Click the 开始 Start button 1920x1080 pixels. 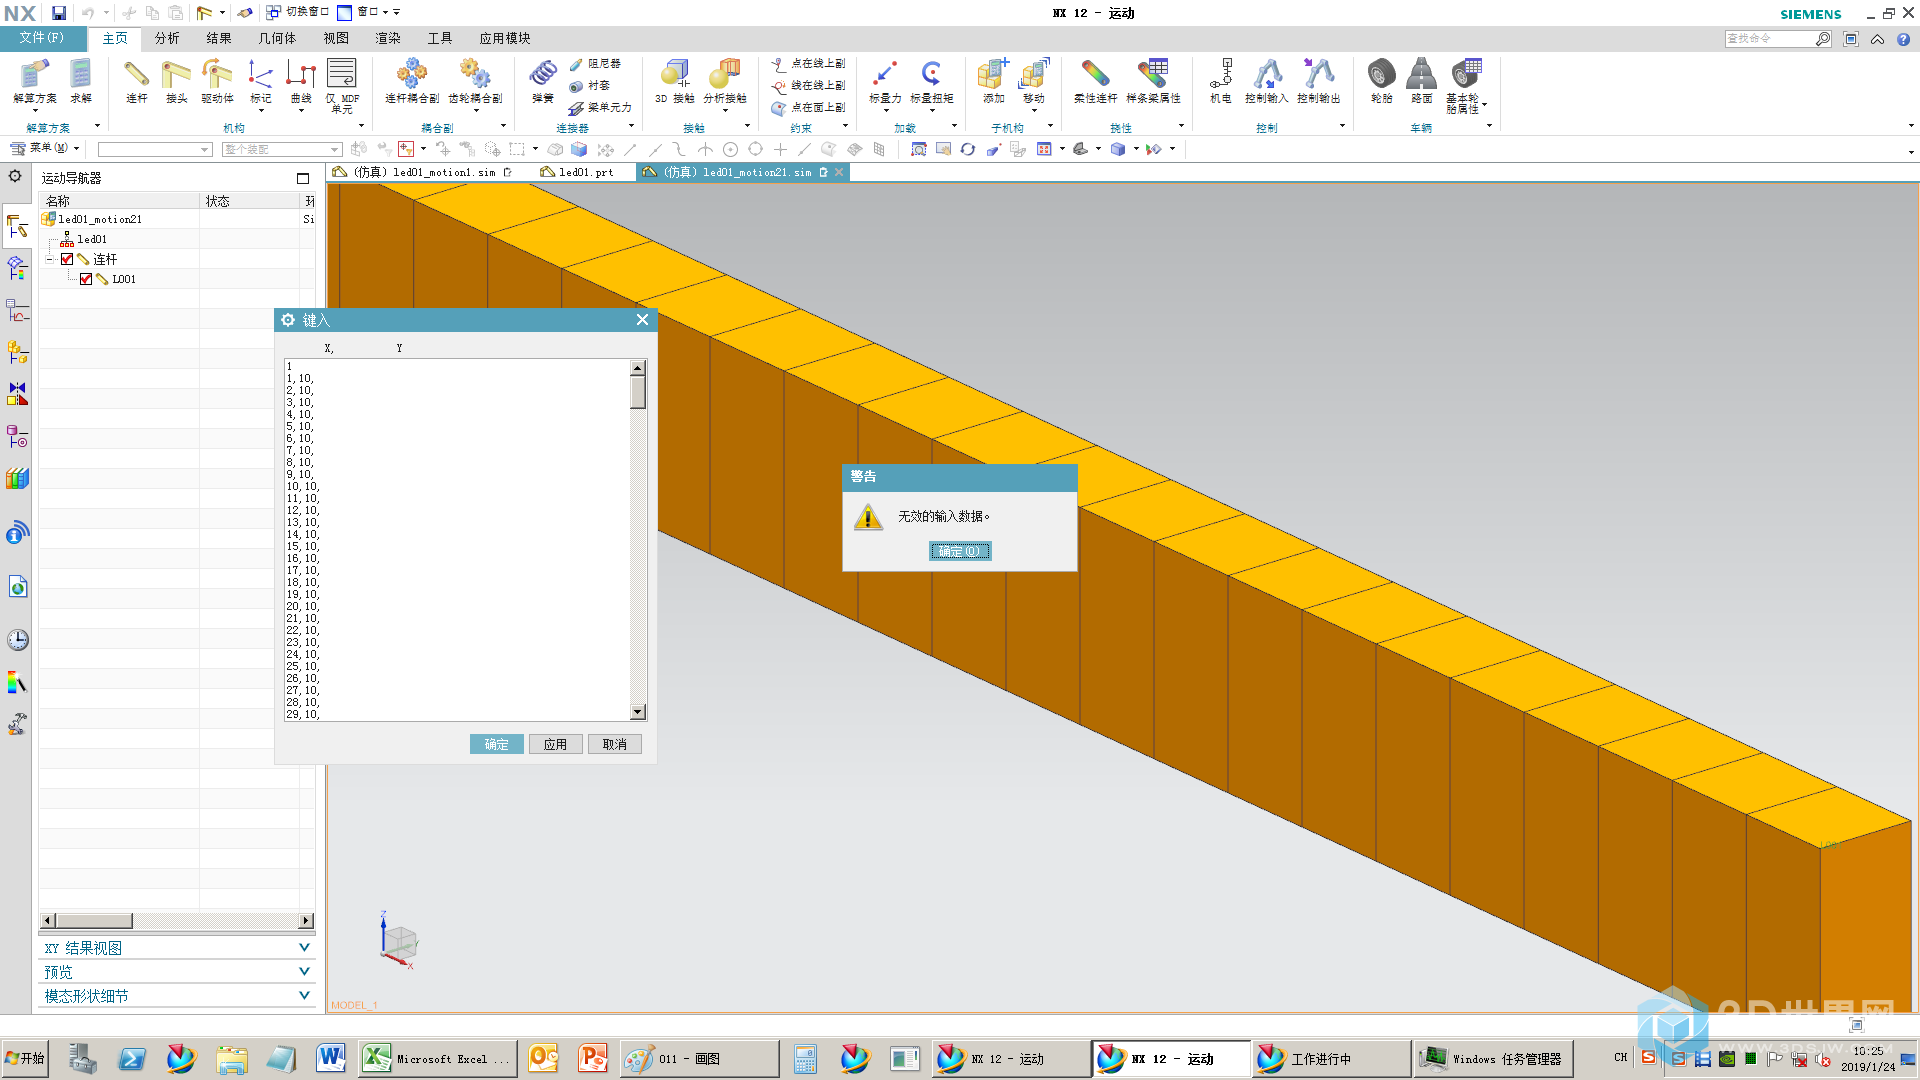click(x=24, y=1058)
